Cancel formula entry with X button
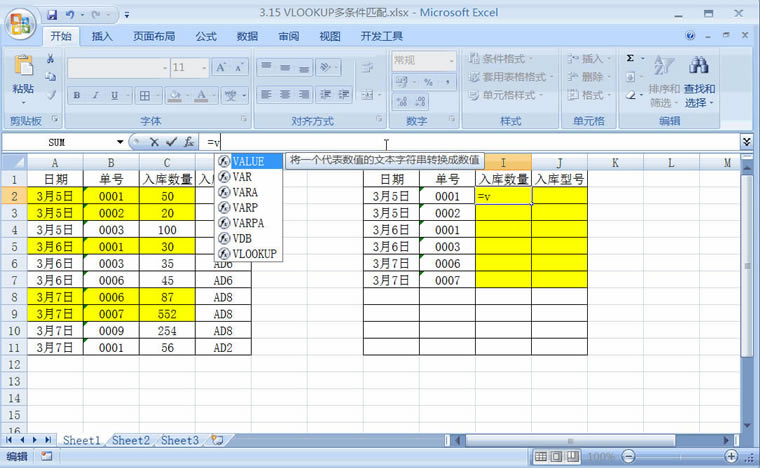This screenshot has height=468, width=760. (x=154, y=142)
